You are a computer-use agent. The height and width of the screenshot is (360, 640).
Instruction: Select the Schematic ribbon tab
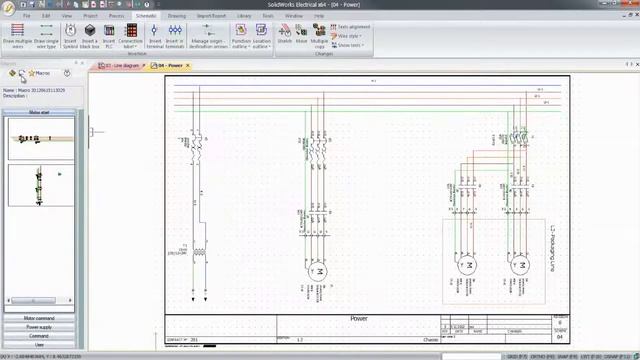pos(146,16)
